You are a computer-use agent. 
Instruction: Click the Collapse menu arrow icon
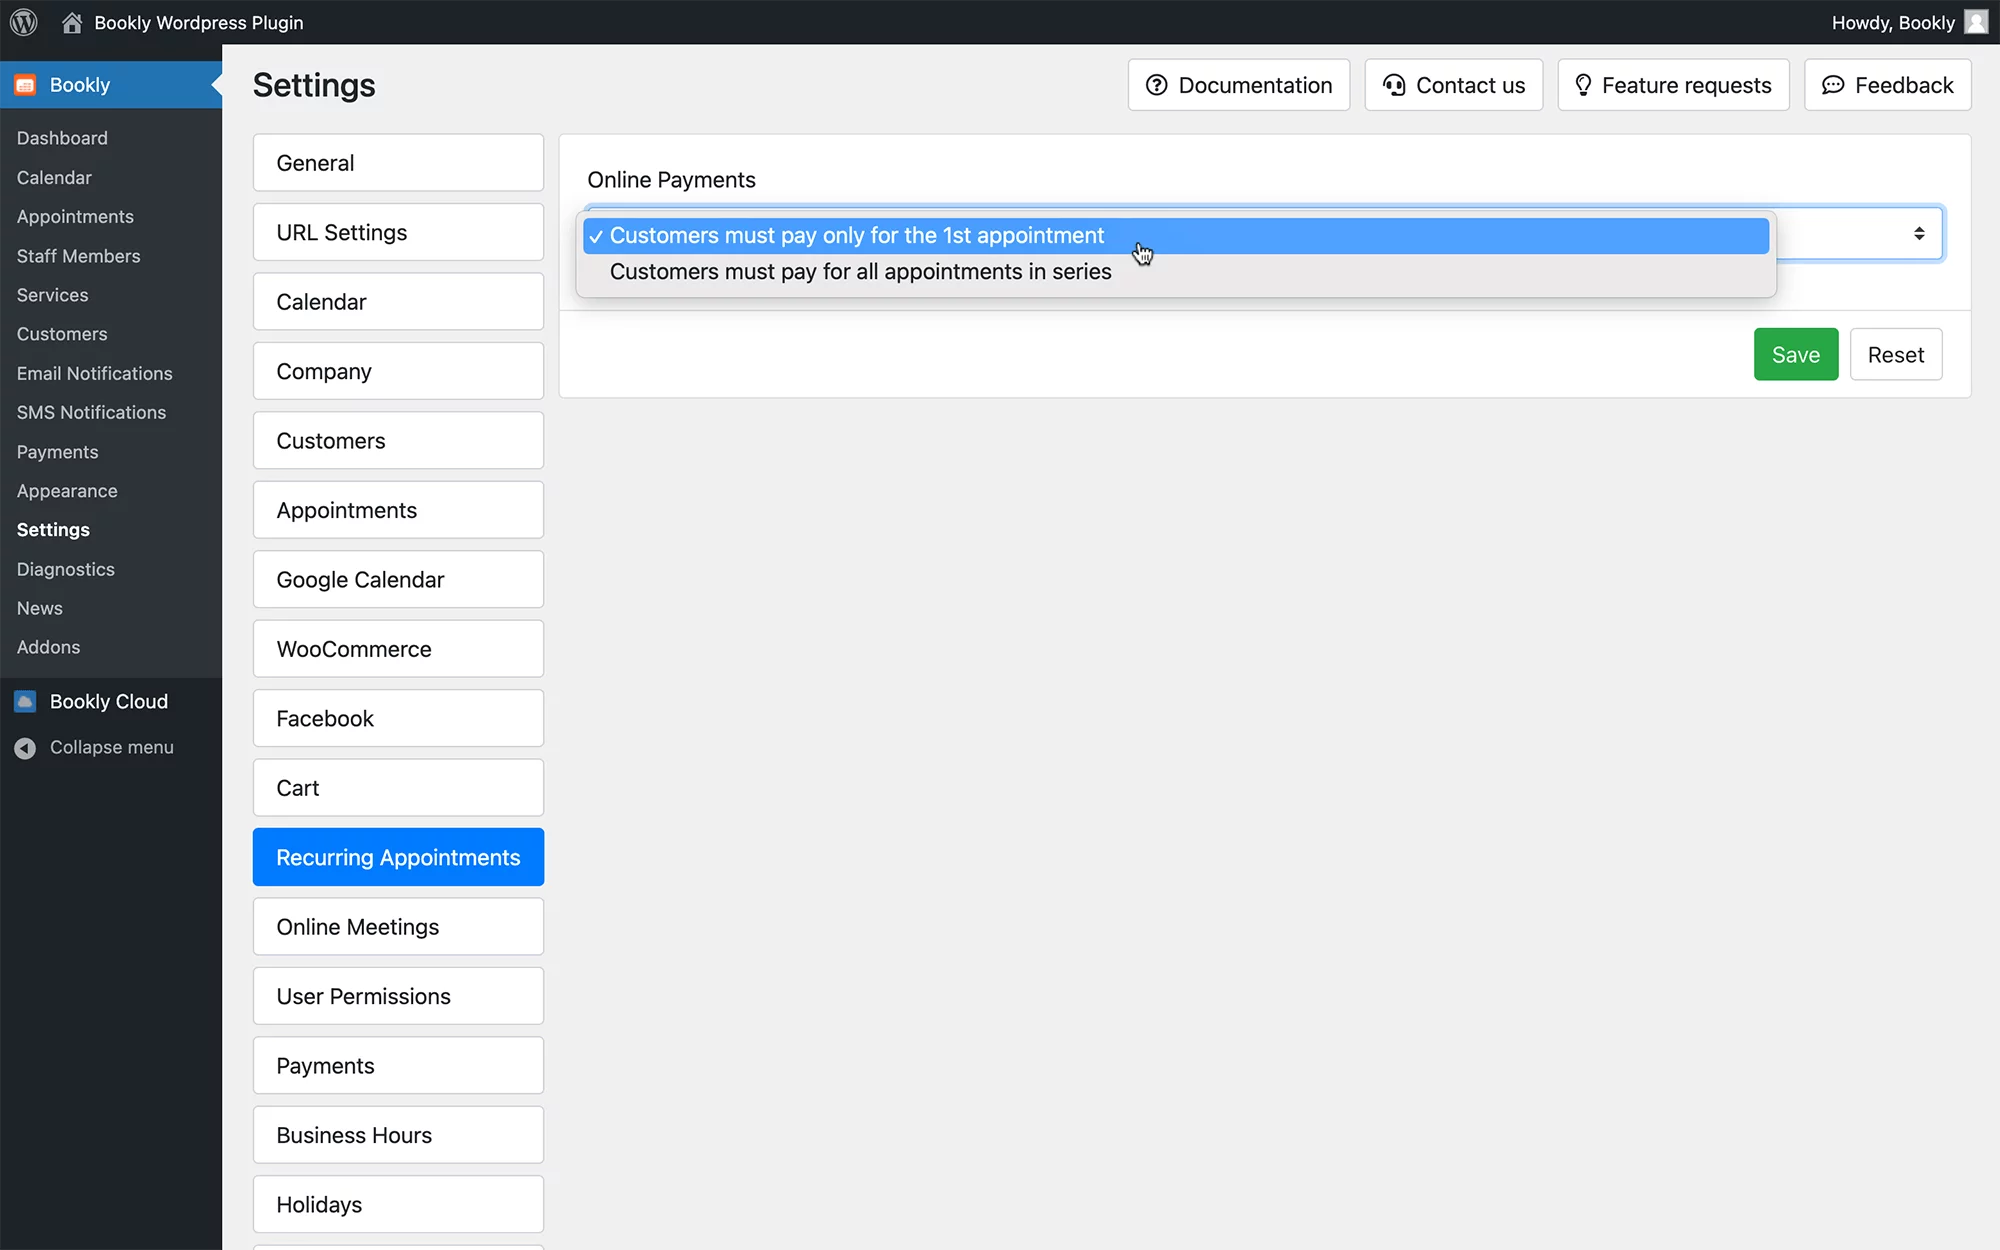[26, 748]
